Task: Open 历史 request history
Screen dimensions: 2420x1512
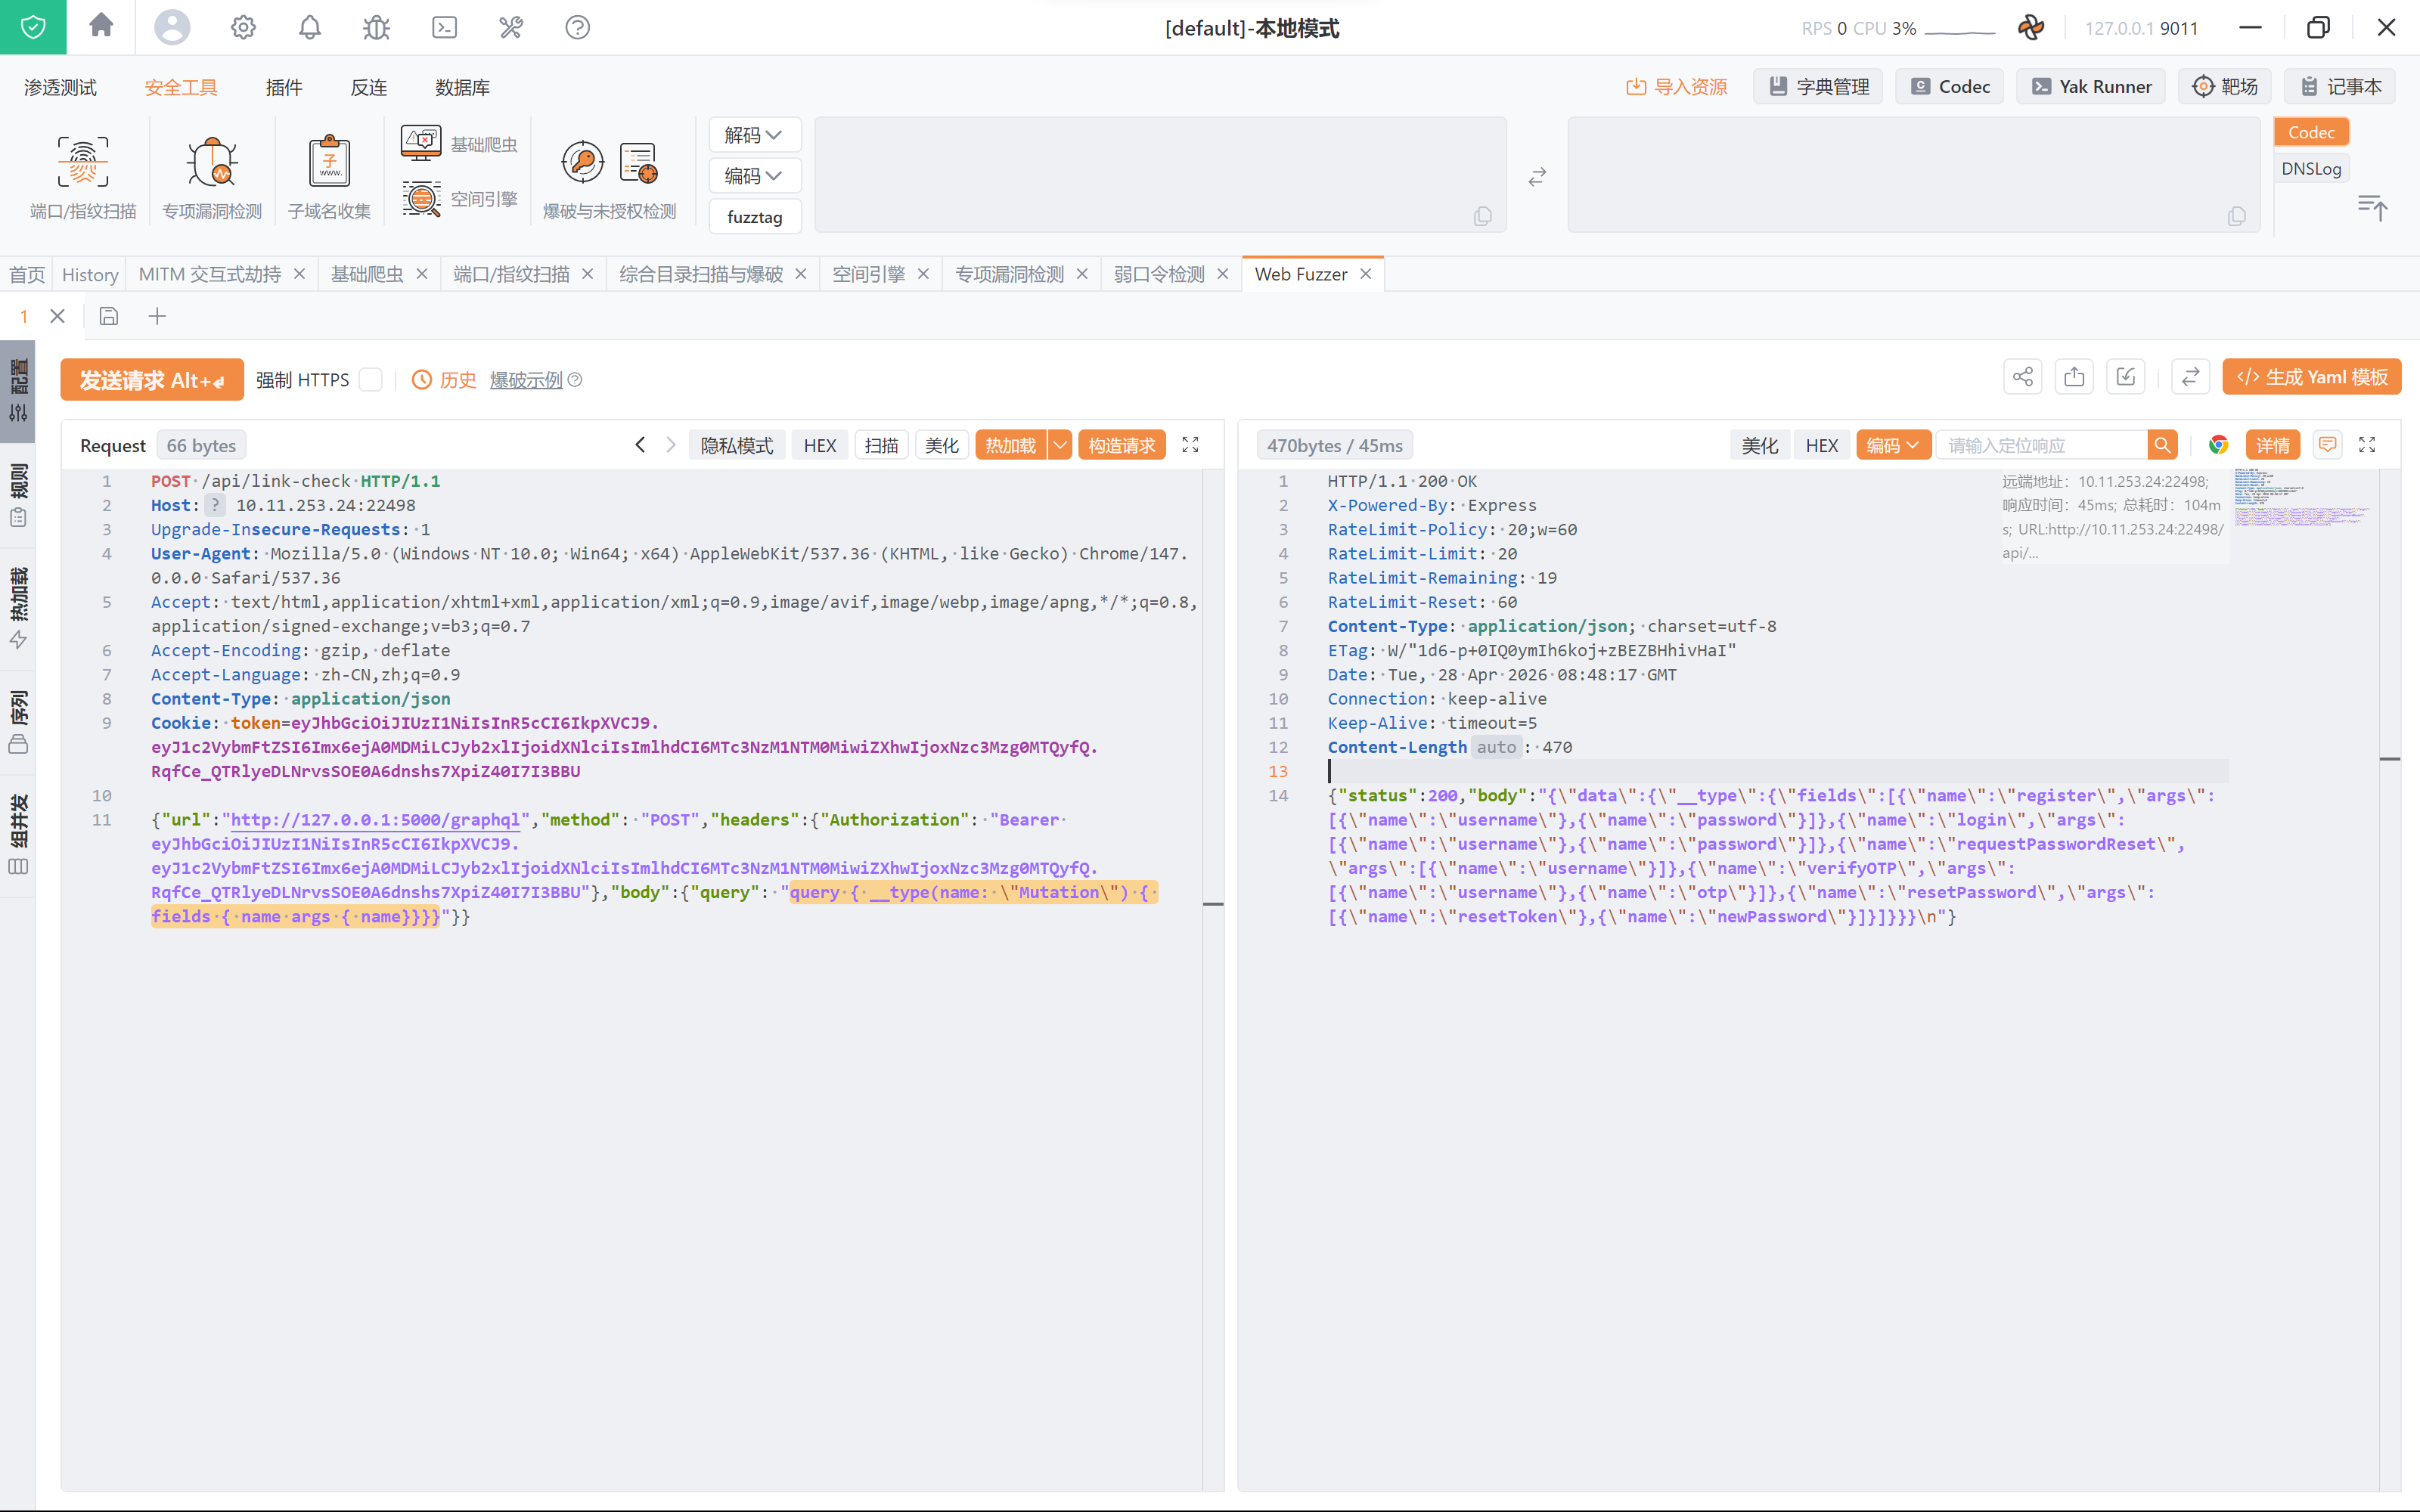Action: click(445, 380)
